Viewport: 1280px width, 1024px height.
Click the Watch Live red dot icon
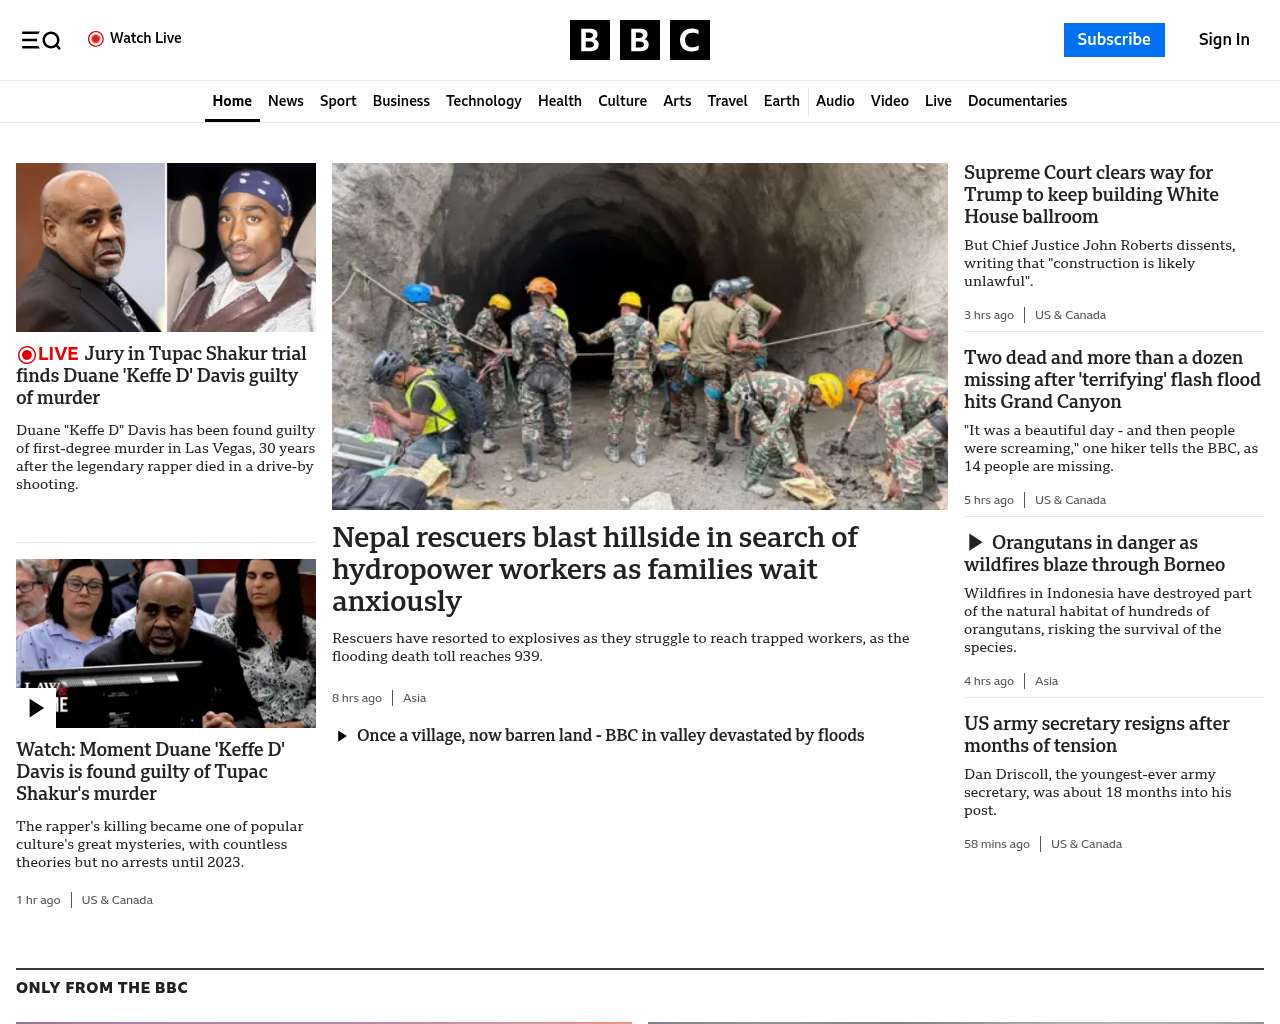(96, 39)
